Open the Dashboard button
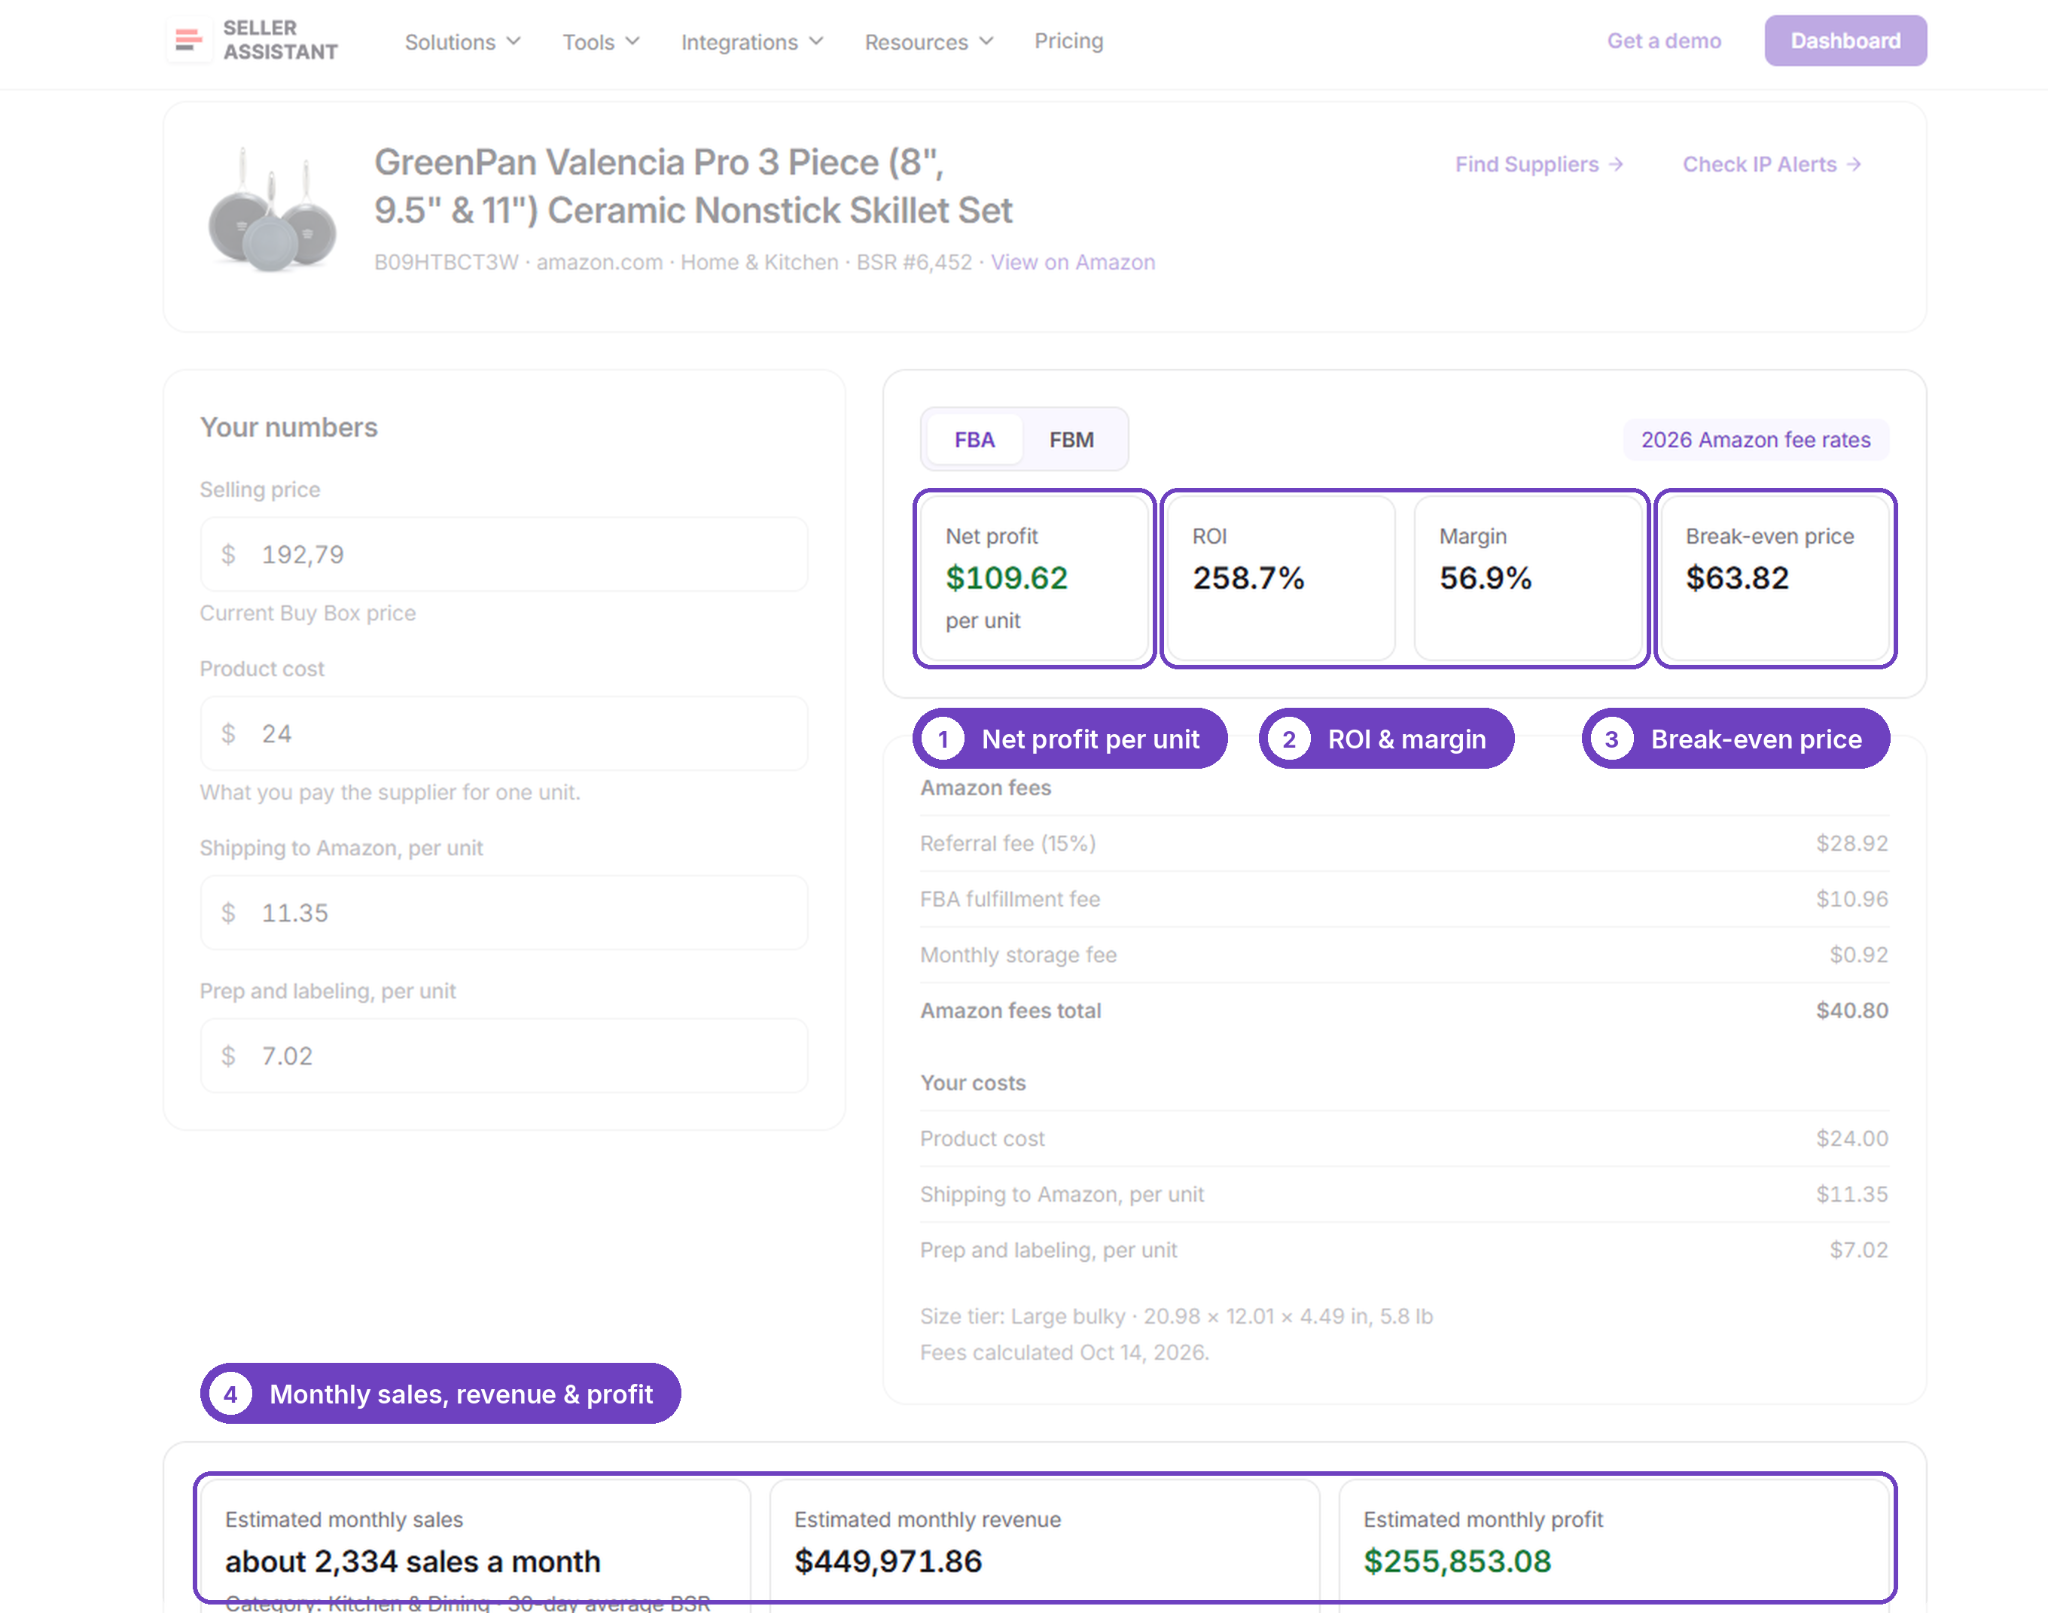 tap(1845, 41)
